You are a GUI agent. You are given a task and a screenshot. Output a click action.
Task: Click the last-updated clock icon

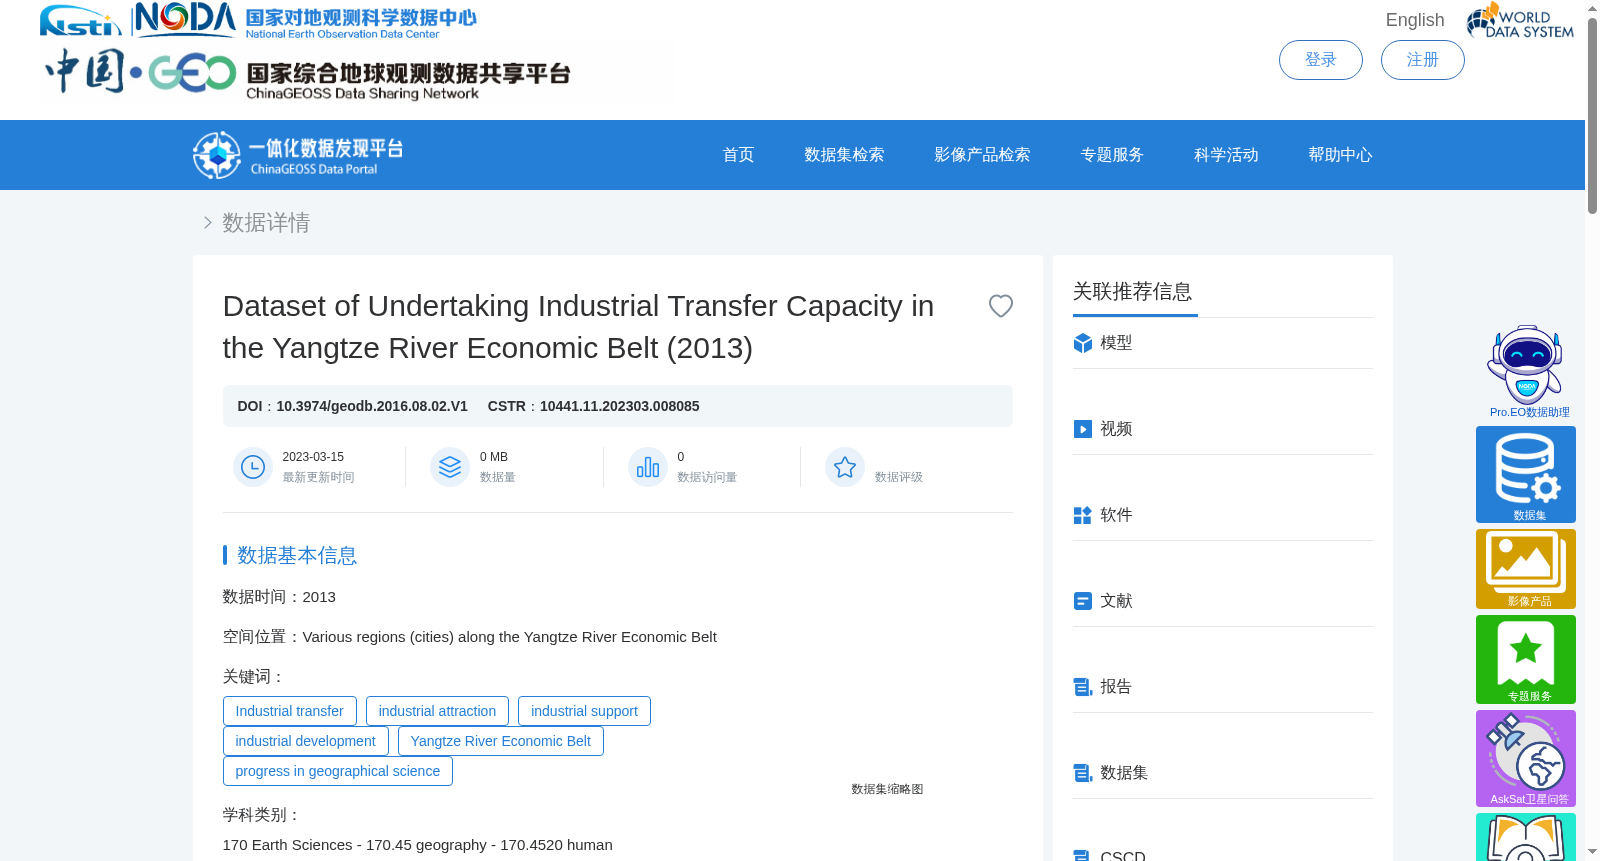(253, 467)
